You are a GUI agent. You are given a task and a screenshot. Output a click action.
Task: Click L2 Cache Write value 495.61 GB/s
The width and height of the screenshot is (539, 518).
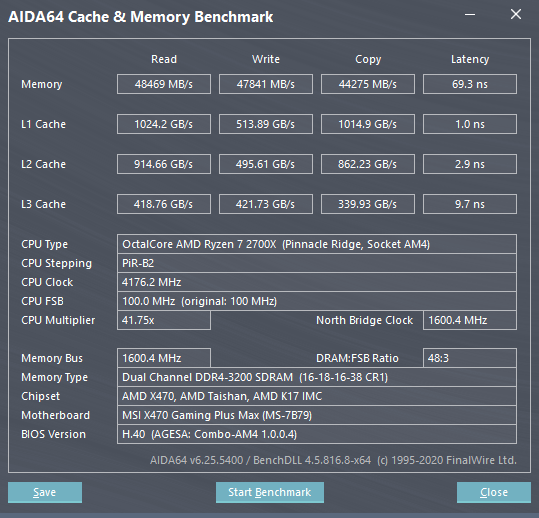click(x=266, y=164)
